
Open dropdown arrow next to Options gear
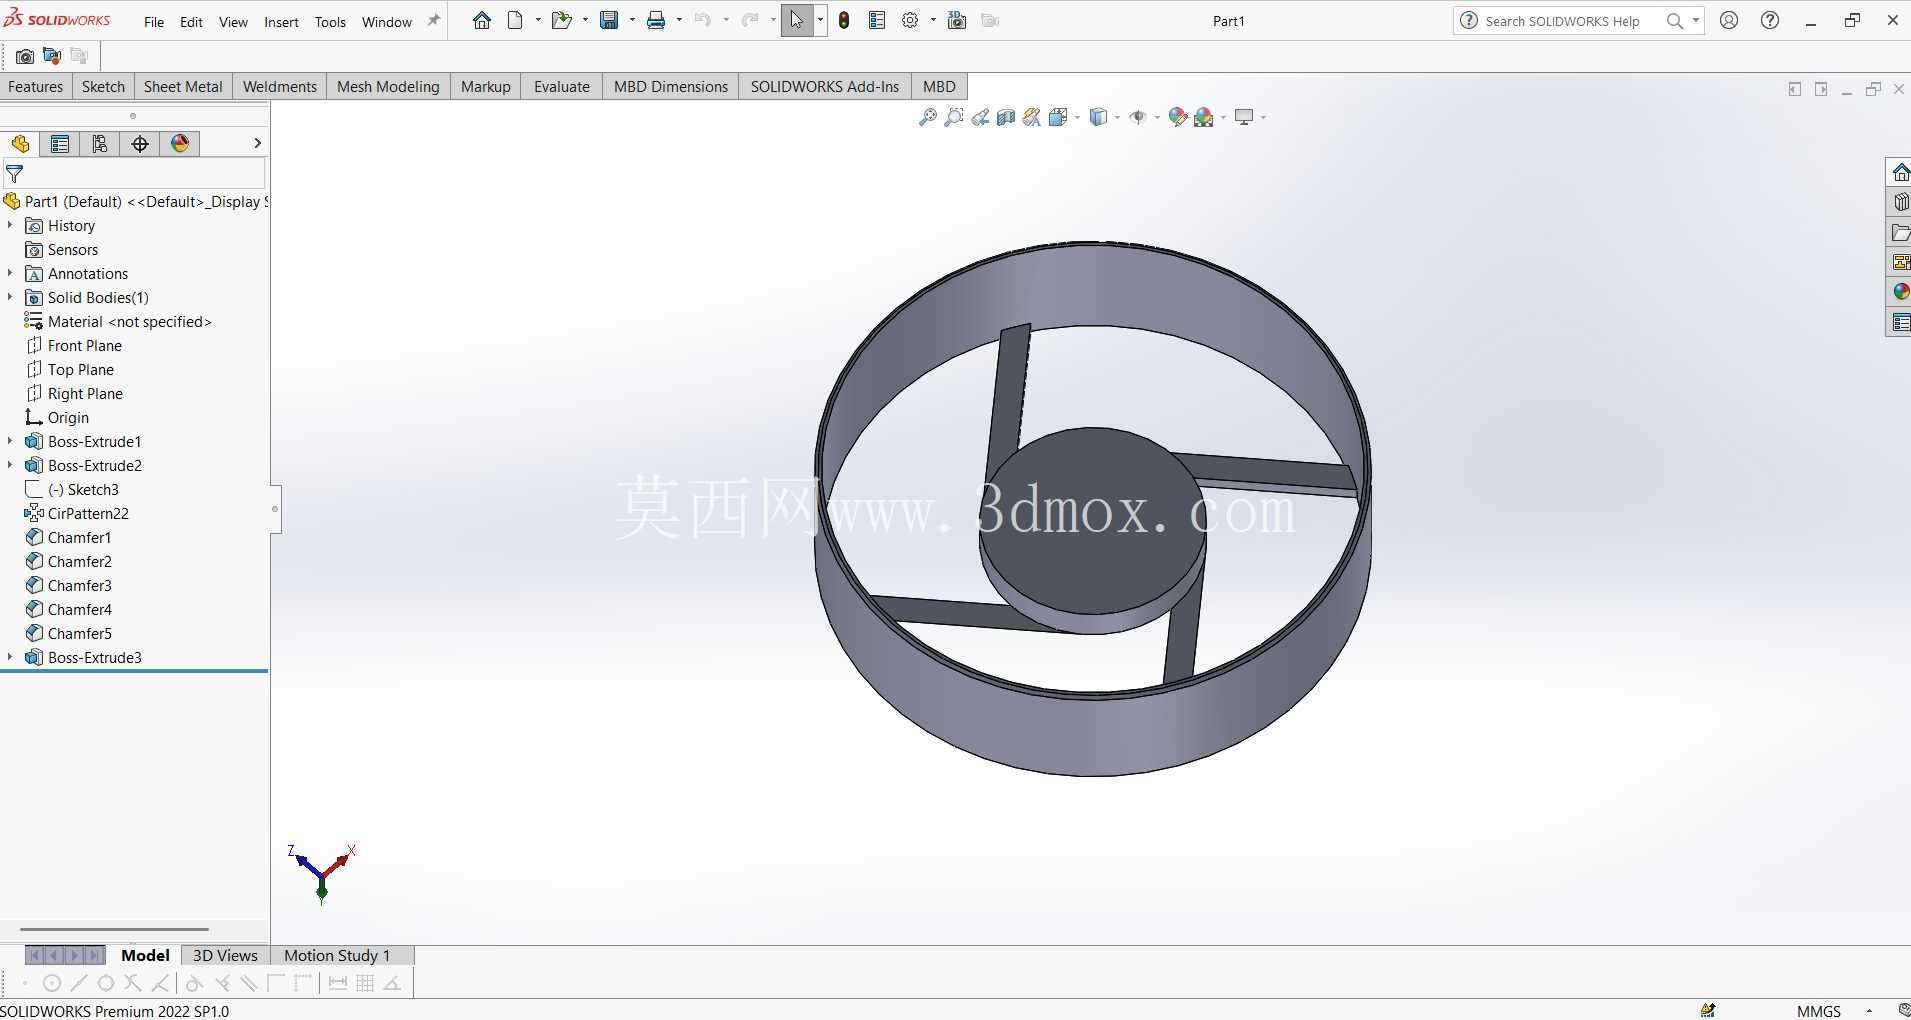point(933,20)
